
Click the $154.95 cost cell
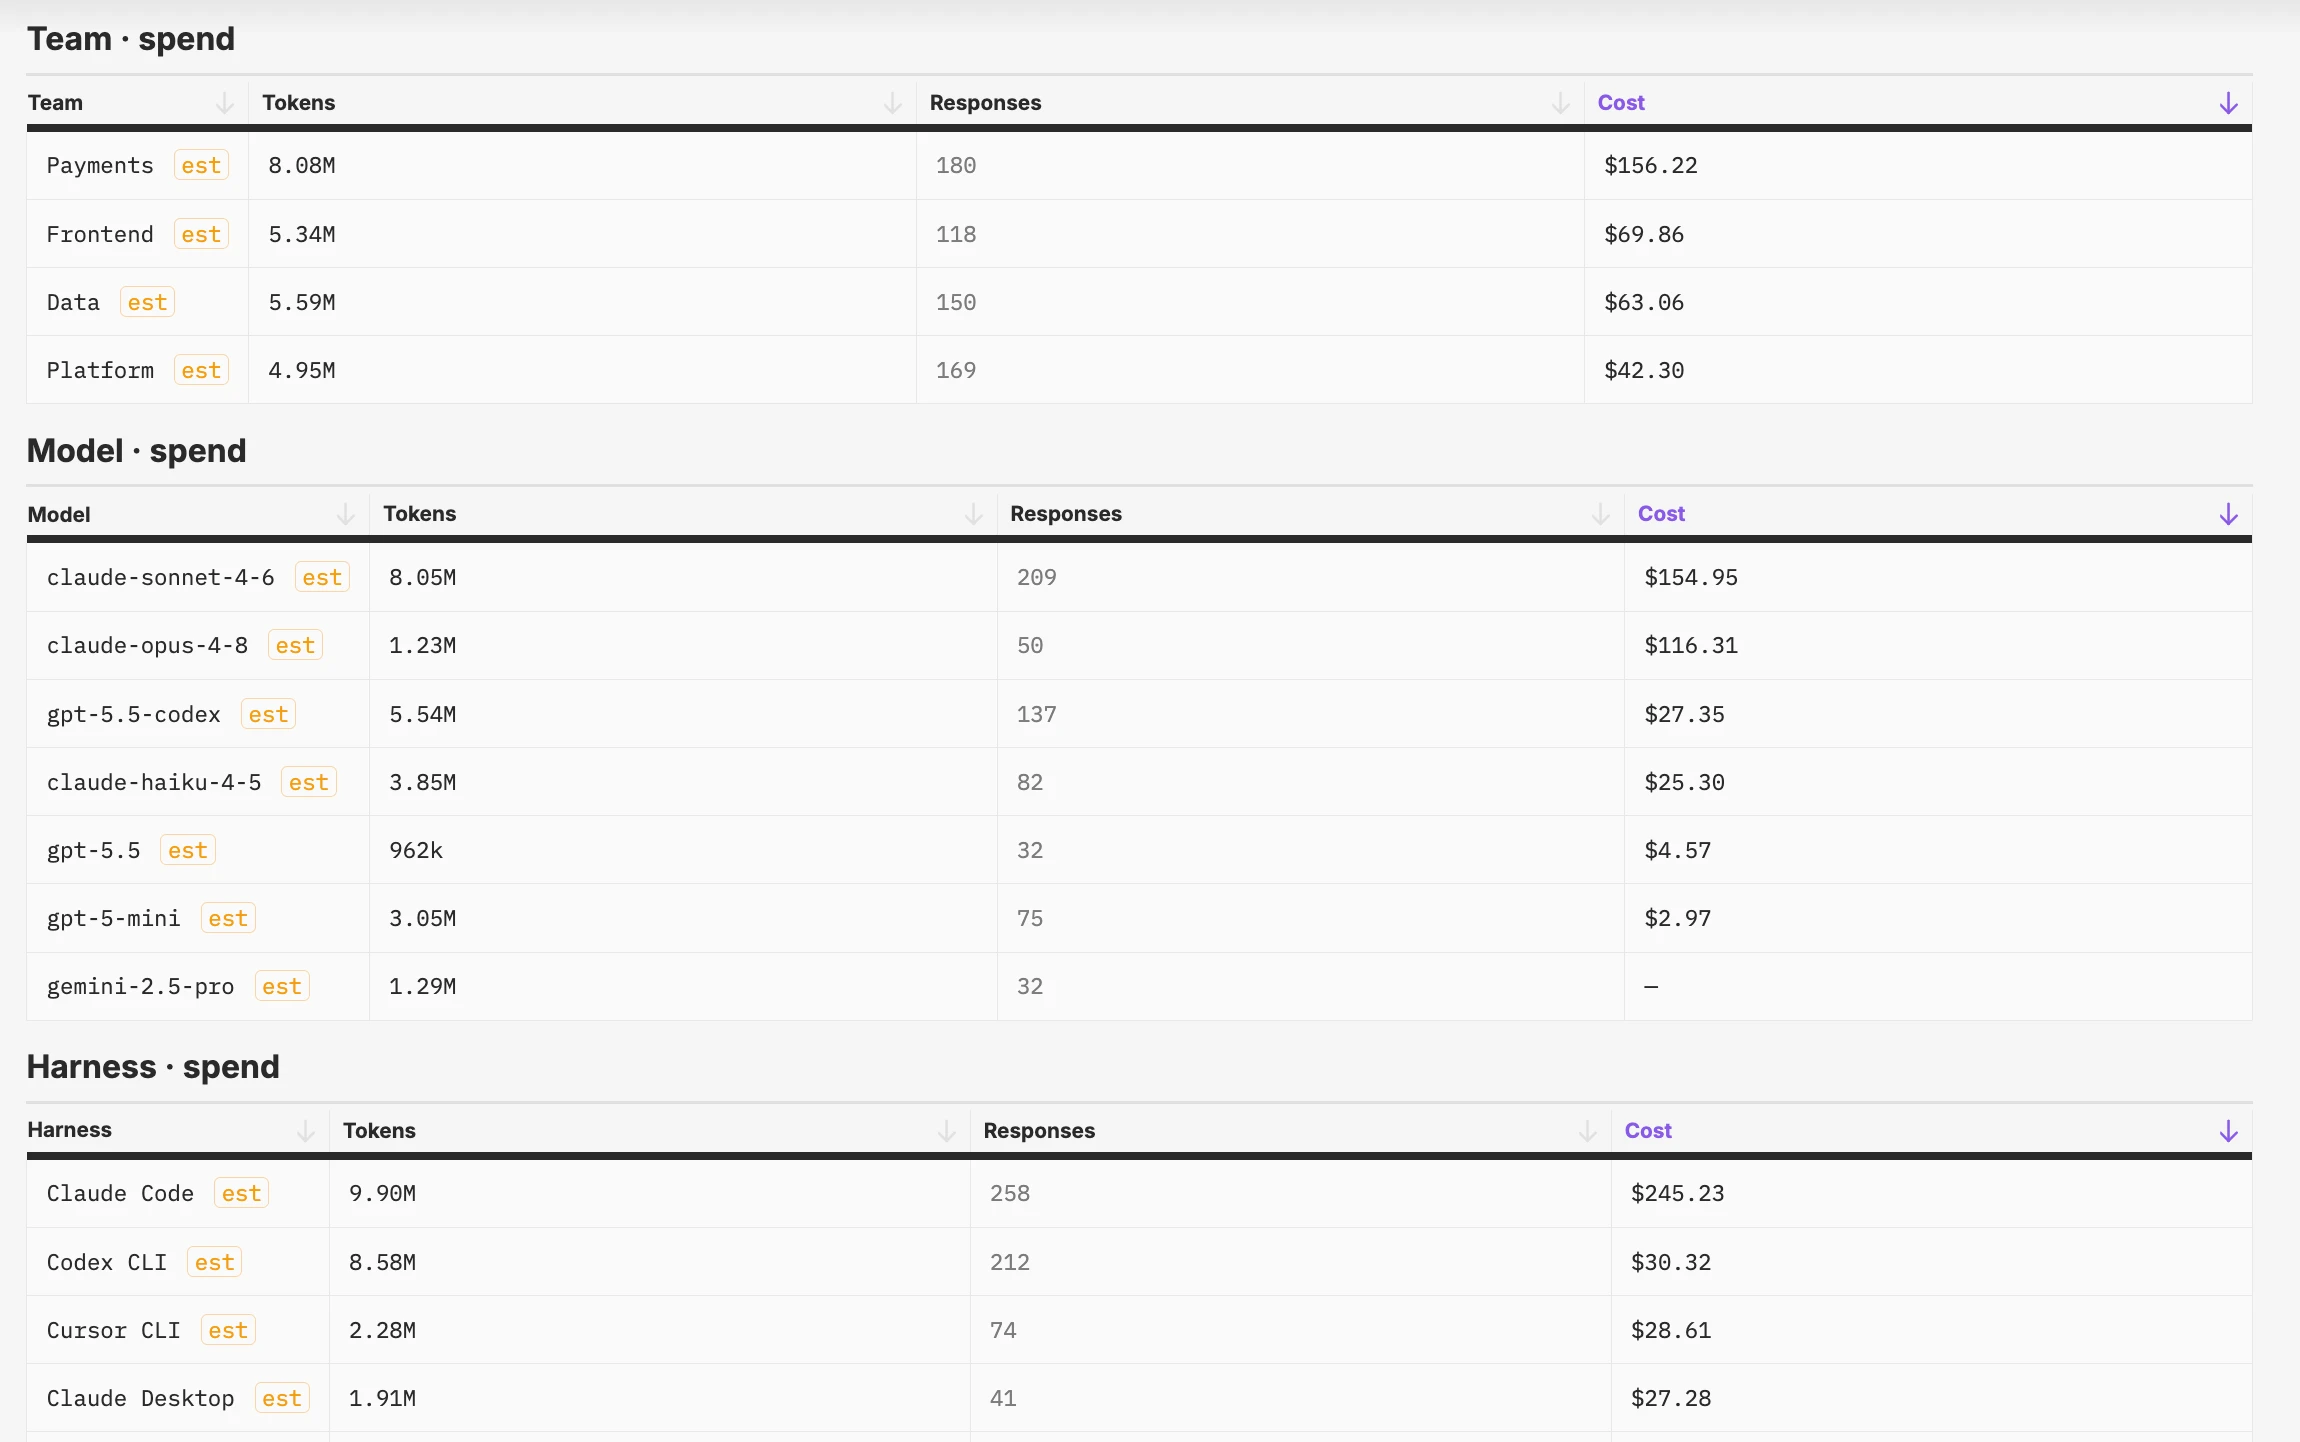1691,577
